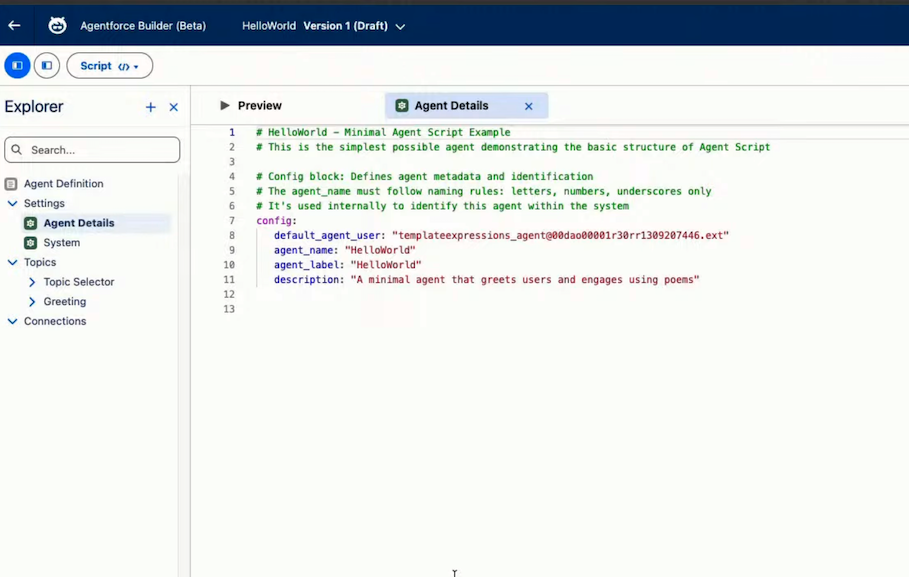Click line number 1 in the gutter

click(x=232, y=132)
